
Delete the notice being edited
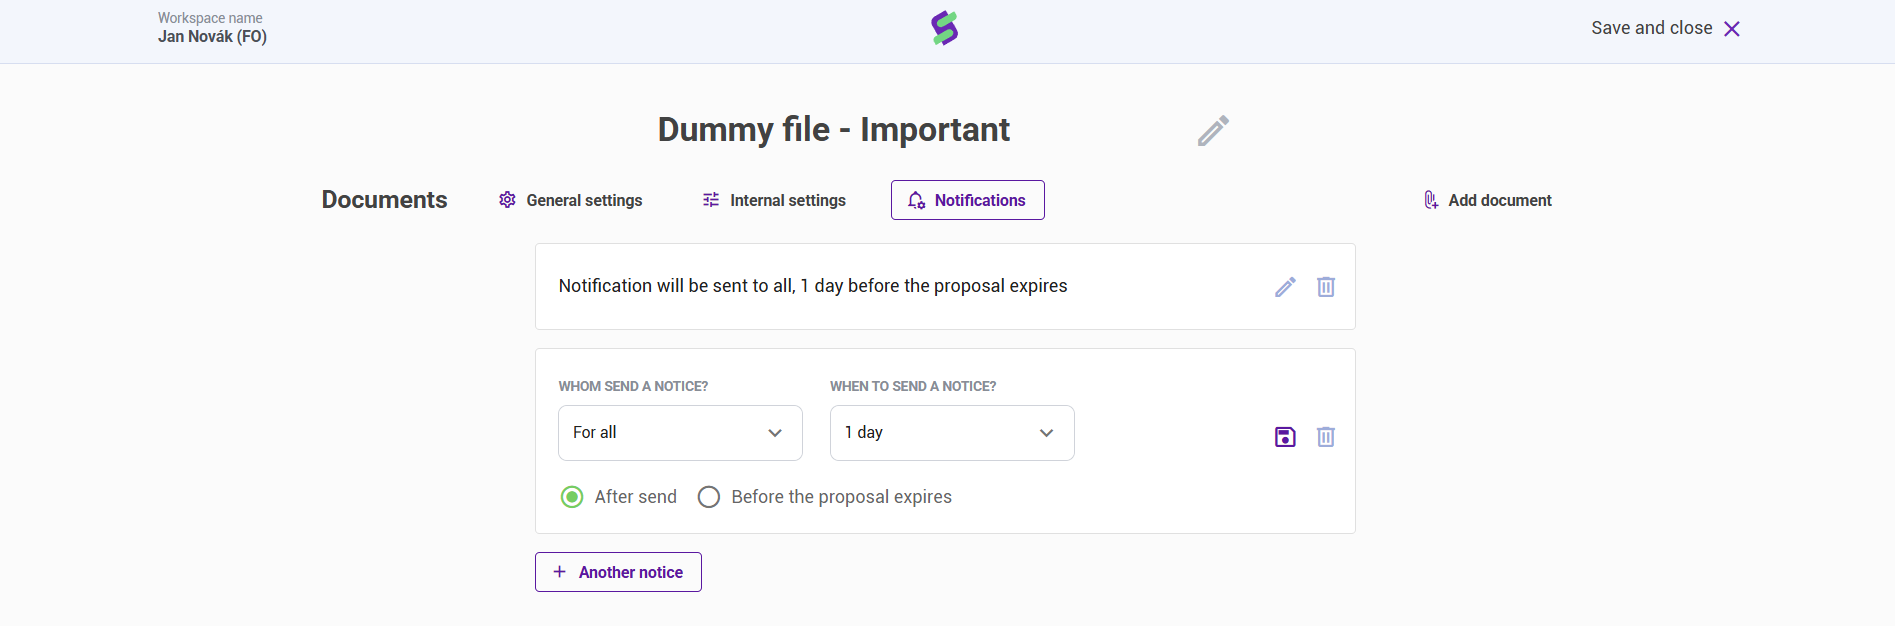pos(1326,437)
